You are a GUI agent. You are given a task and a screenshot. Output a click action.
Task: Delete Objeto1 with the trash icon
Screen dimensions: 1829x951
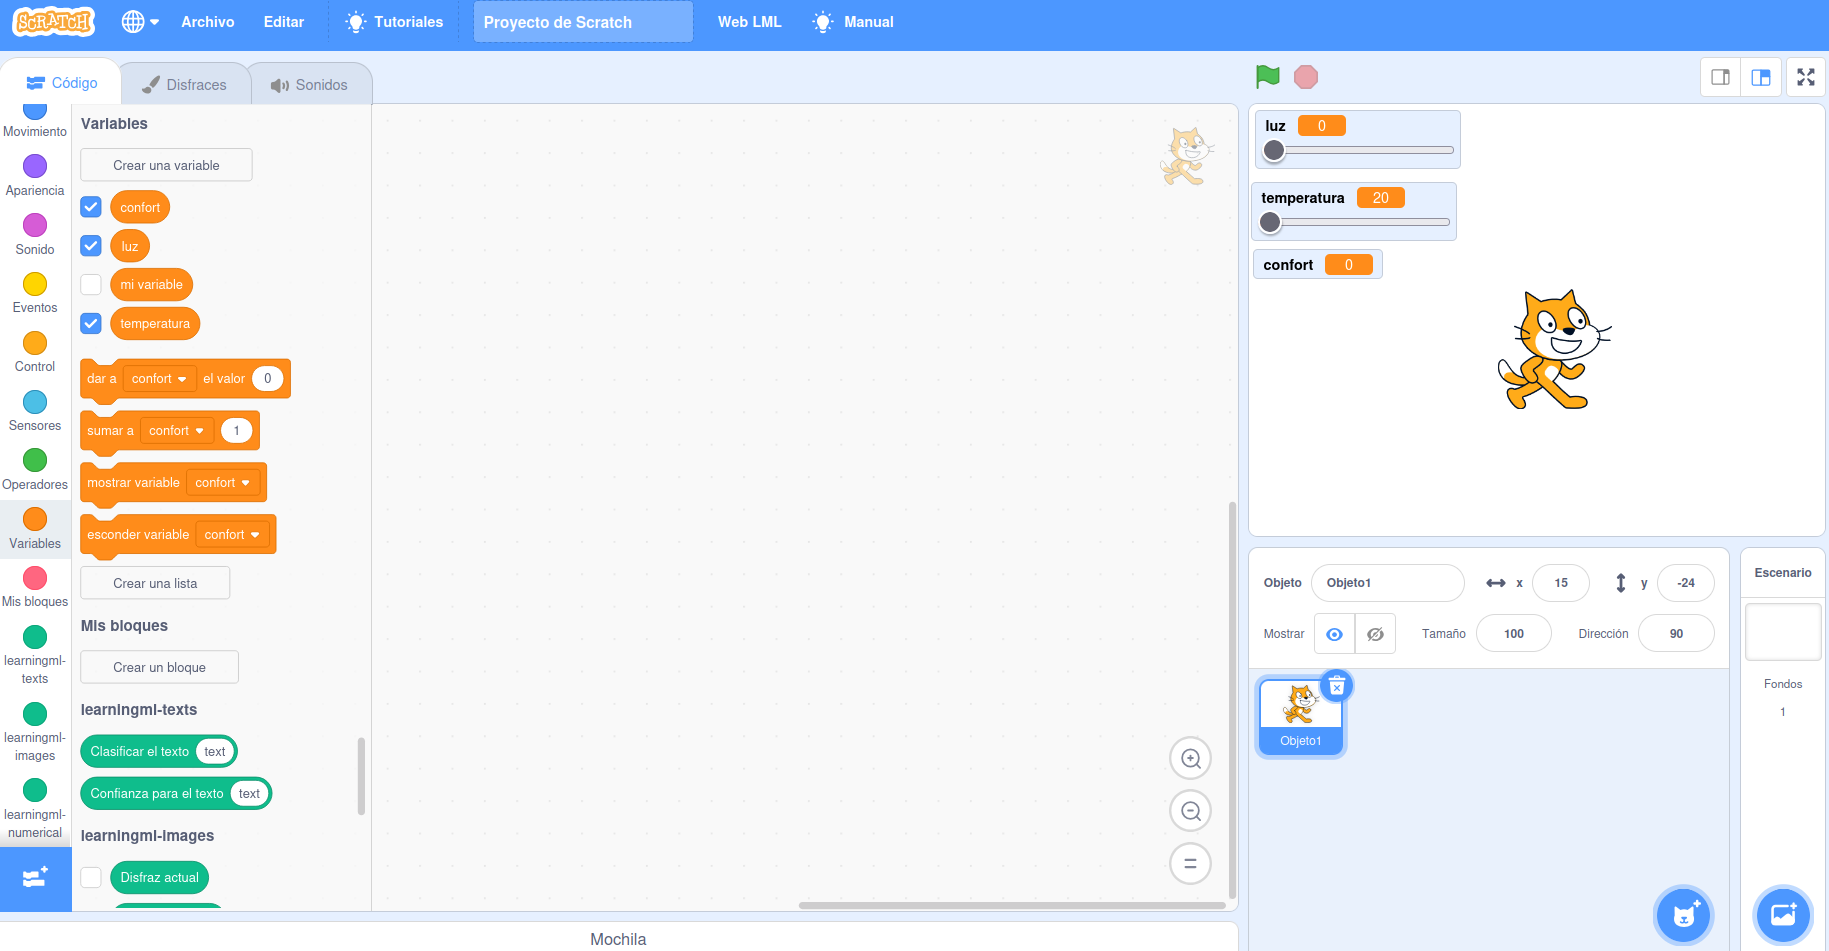pyautogui.click(x=1337, y=686)
